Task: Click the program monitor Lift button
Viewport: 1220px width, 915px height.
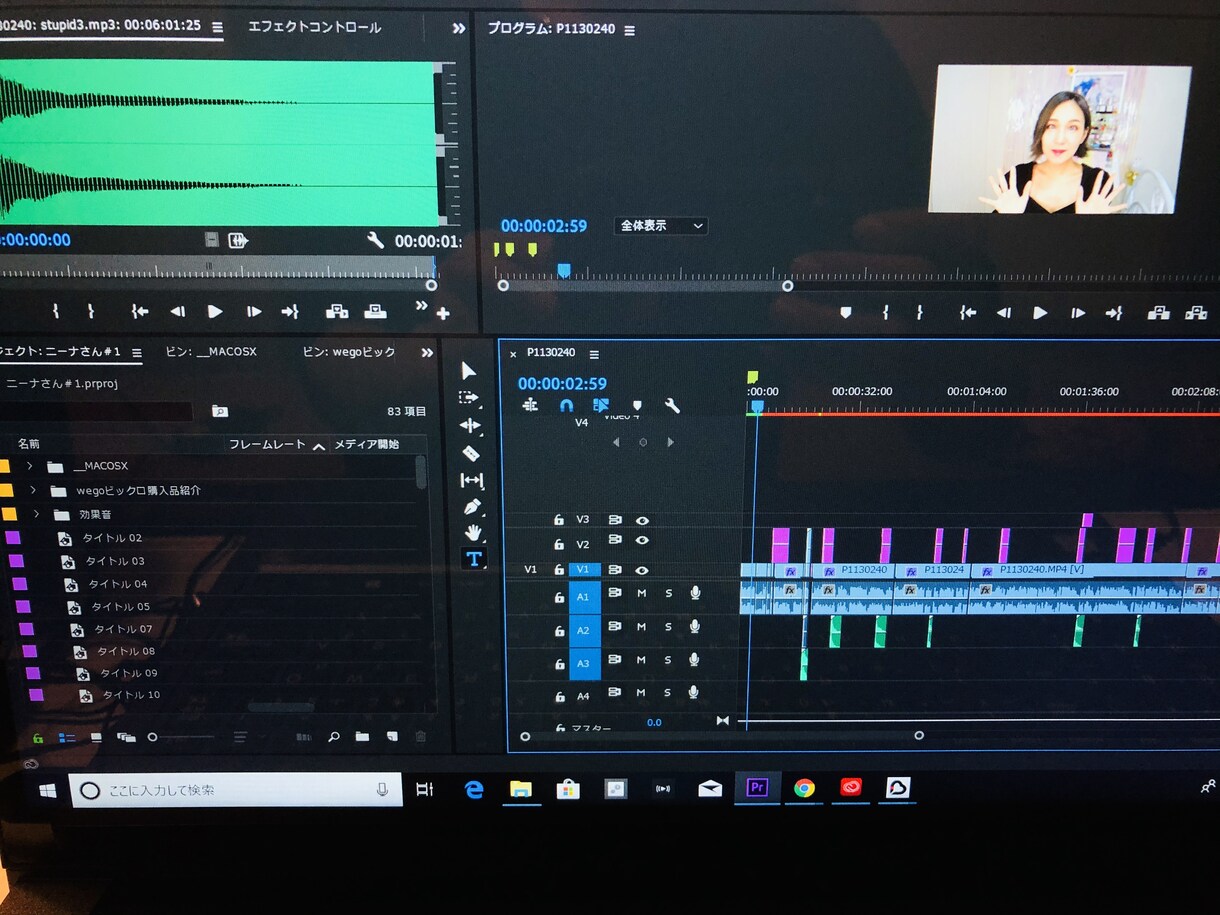Action: (1158, 313)
